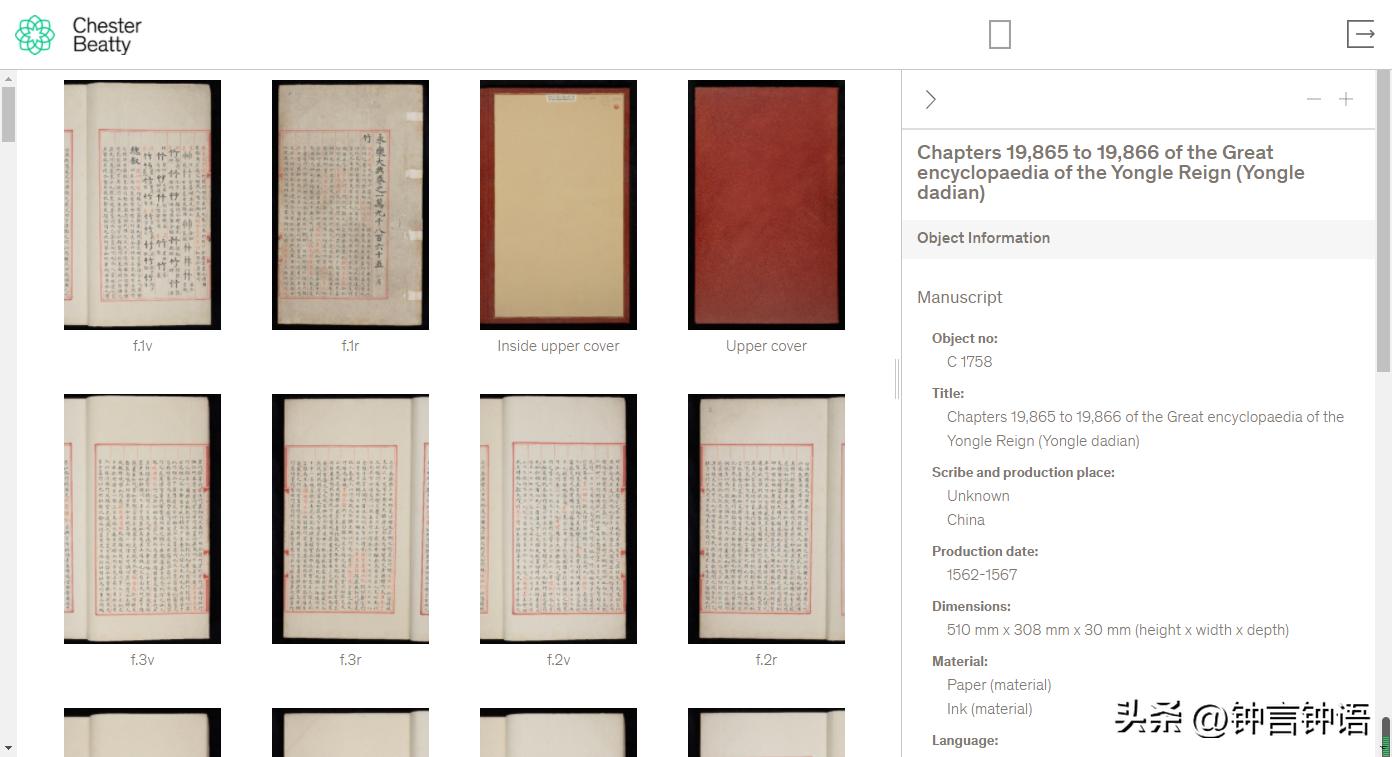This screenshot has height=757, width=1392.
Task: Increase text size with plus icon
Action: coord(1346,99)
